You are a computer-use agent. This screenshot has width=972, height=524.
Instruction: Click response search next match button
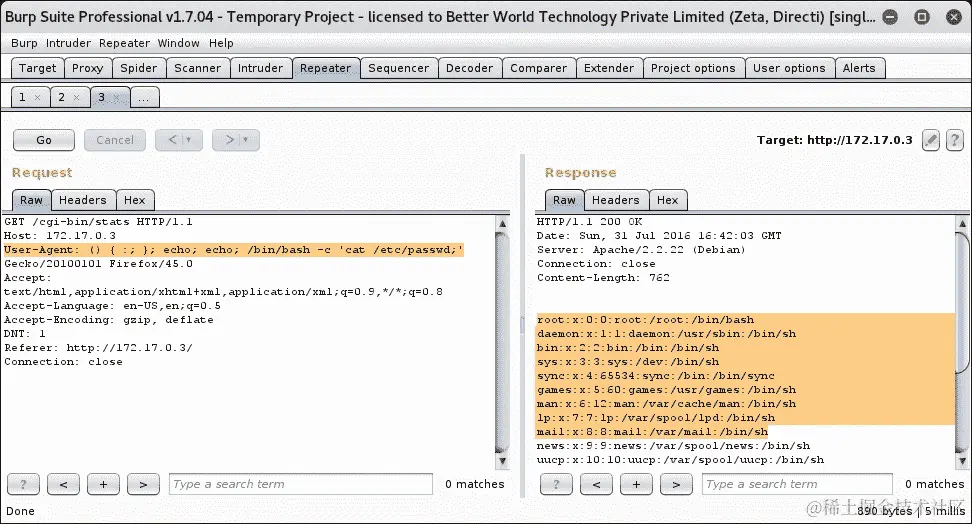click(x=676, y=484)
